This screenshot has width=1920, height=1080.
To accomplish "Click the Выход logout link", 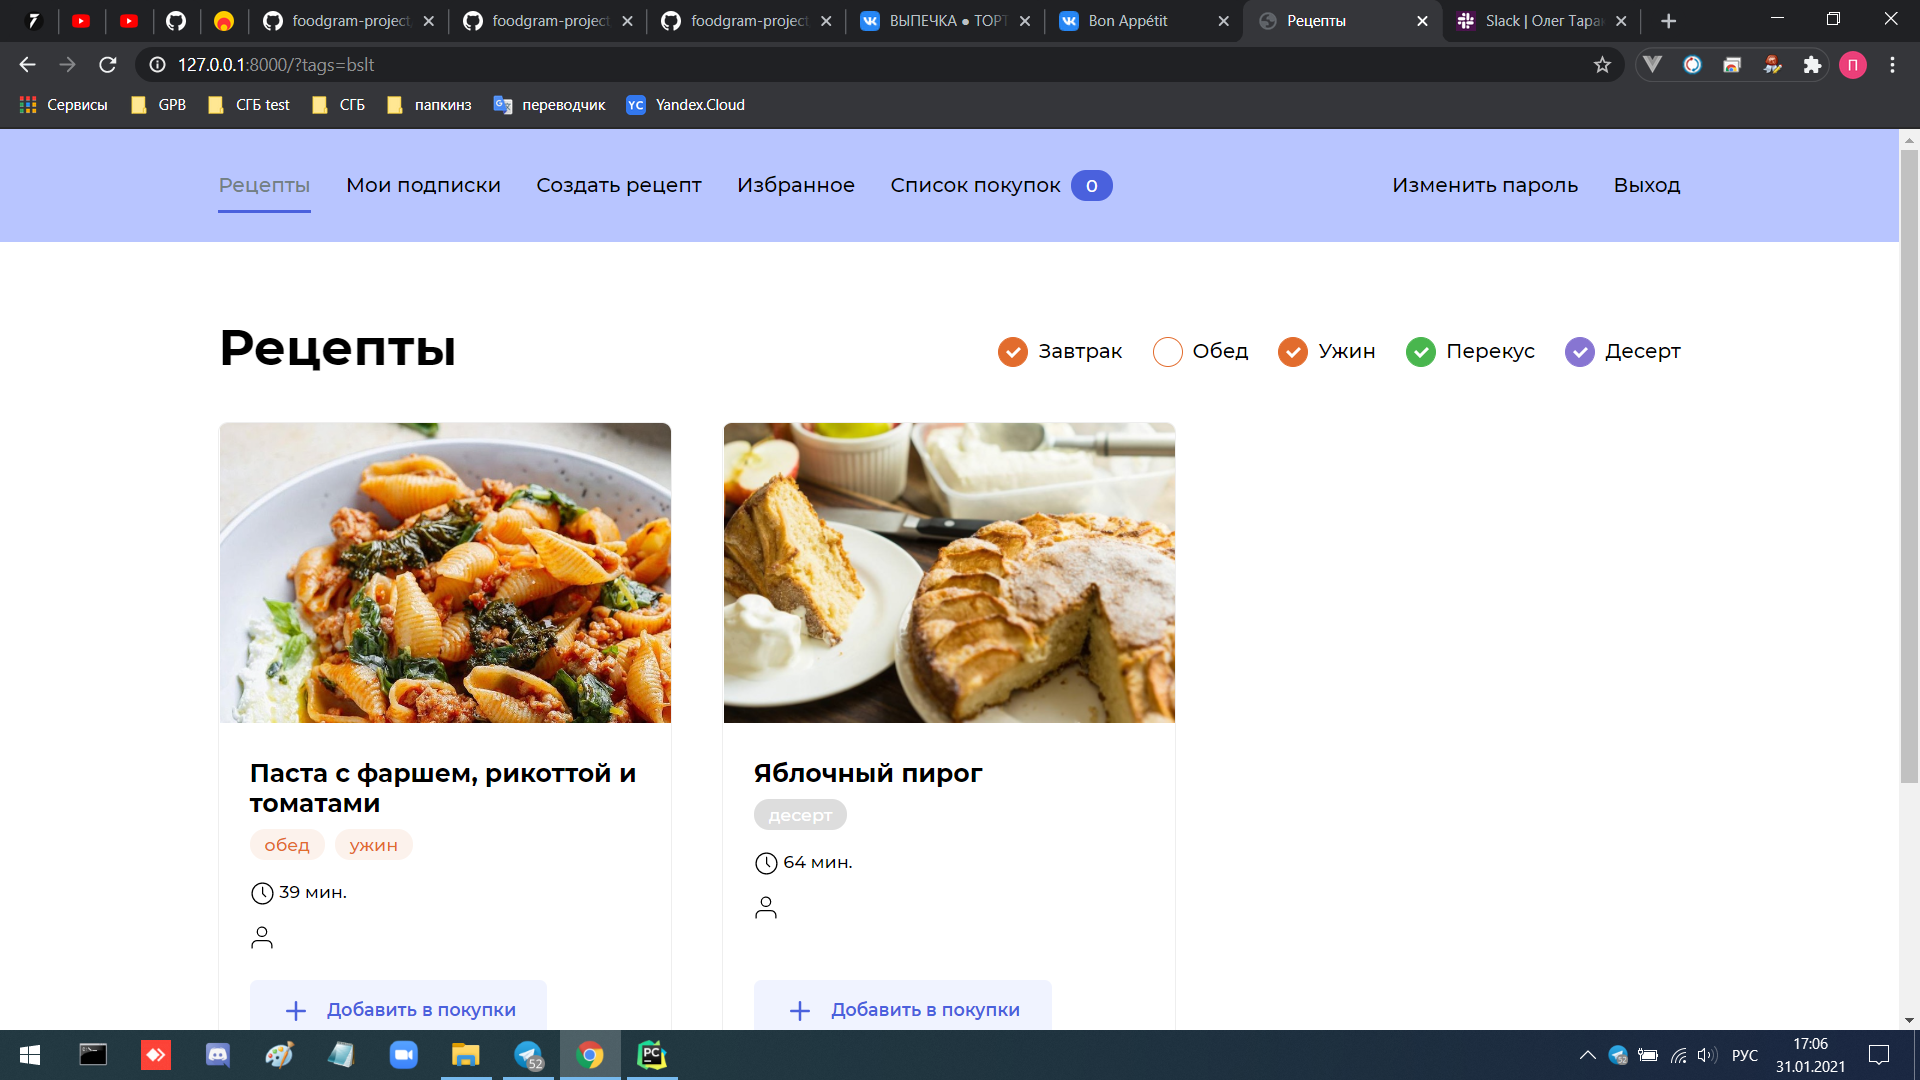I will pos(1646,185).
